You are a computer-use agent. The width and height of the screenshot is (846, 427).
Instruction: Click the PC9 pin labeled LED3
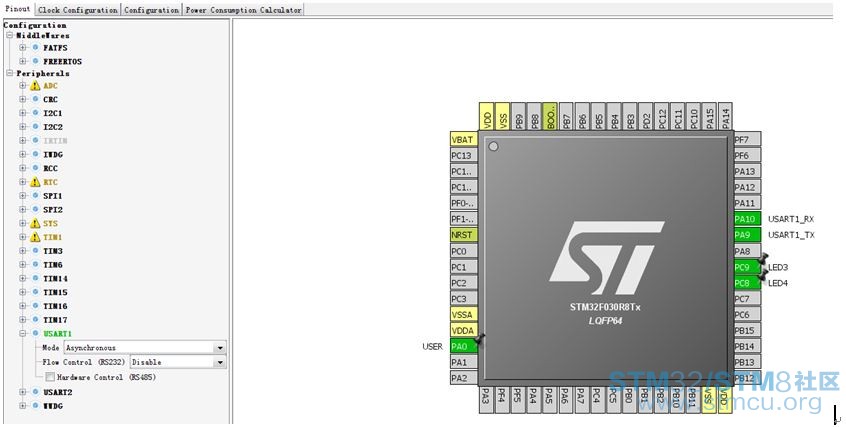coord(747,267)
